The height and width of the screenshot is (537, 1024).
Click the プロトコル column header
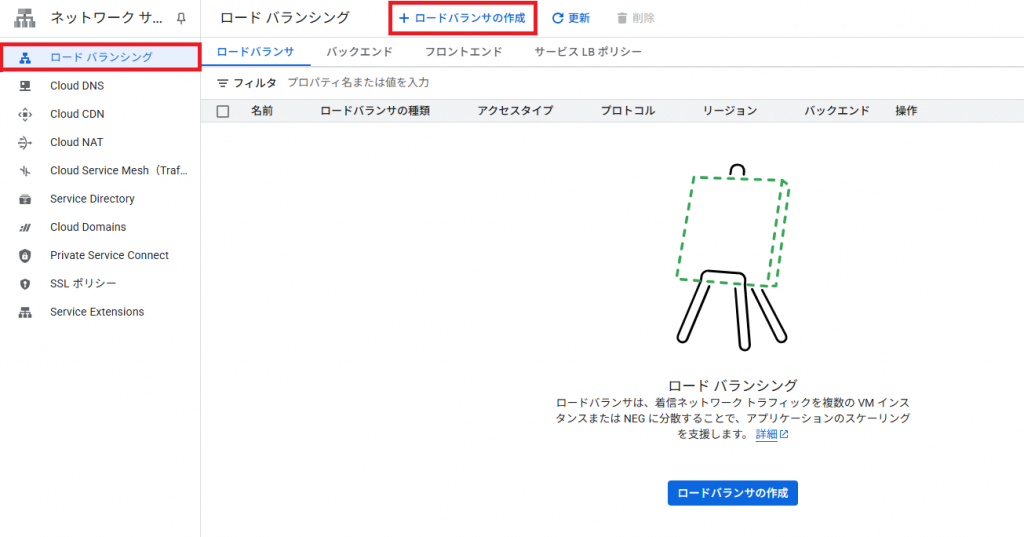click(628, 111)
